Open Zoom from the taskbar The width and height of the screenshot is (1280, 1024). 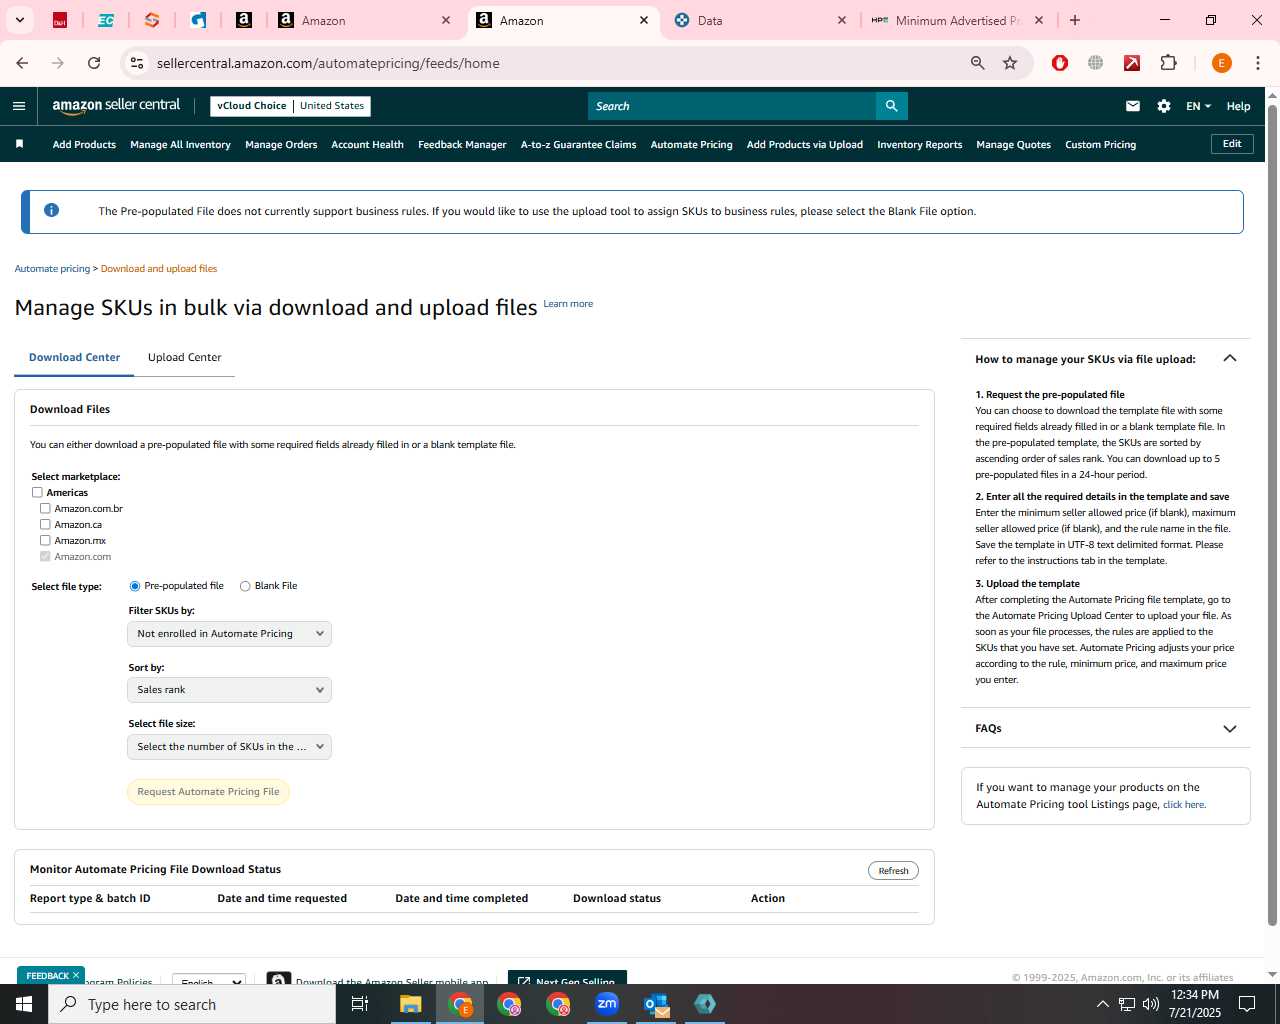(607, 1004)
